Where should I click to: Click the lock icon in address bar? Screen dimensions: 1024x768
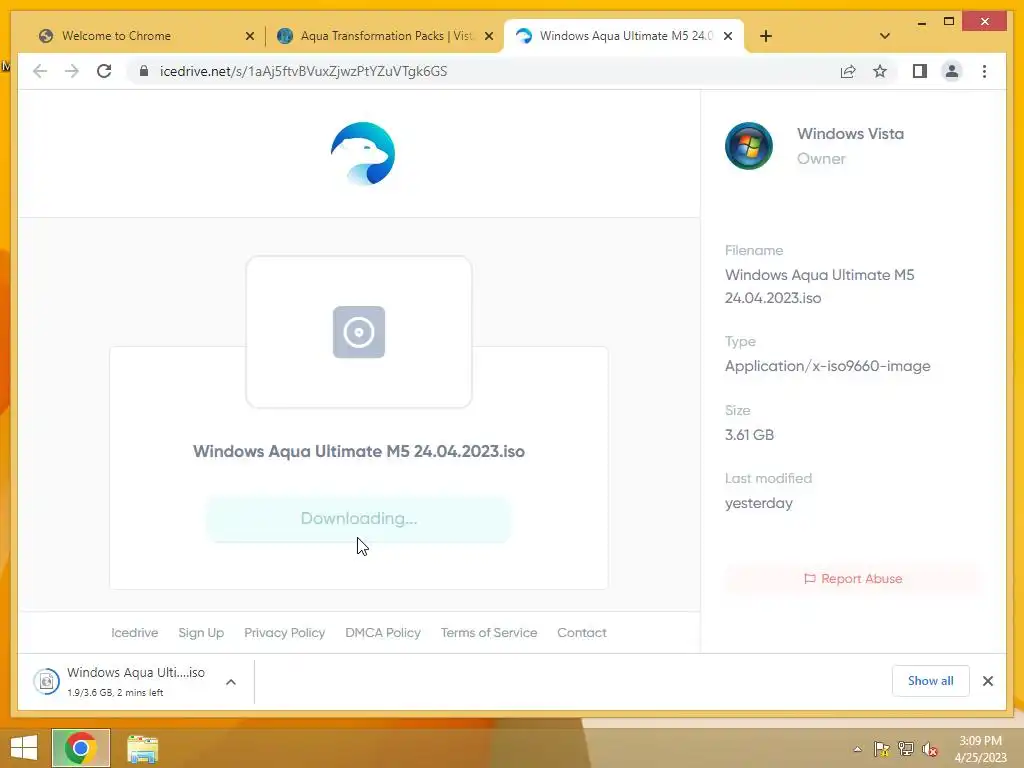[x=144, y=71]
